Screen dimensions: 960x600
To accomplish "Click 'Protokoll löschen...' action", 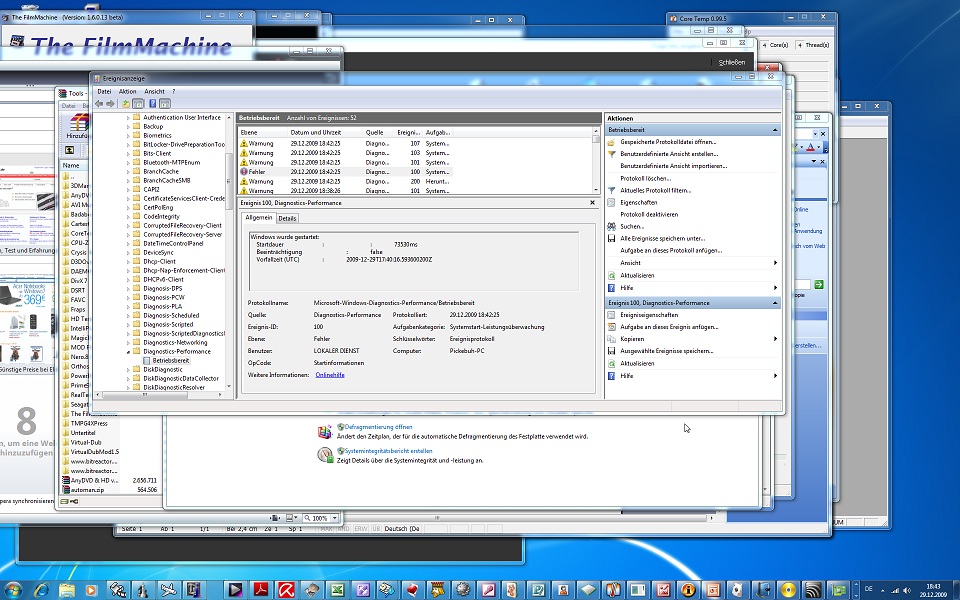I will 645,179.
